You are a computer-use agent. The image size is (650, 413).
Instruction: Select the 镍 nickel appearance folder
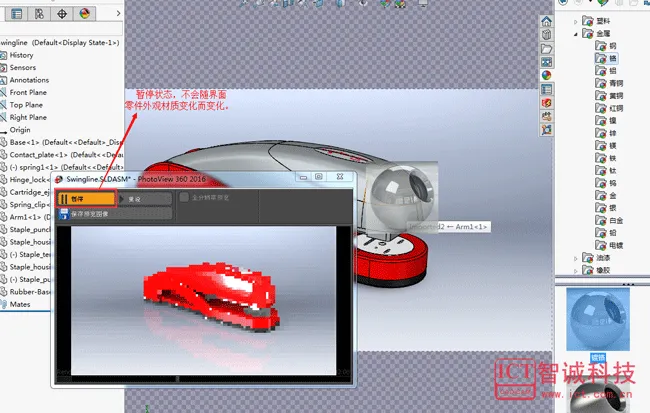pyautogui.click(x=606, y=121)
